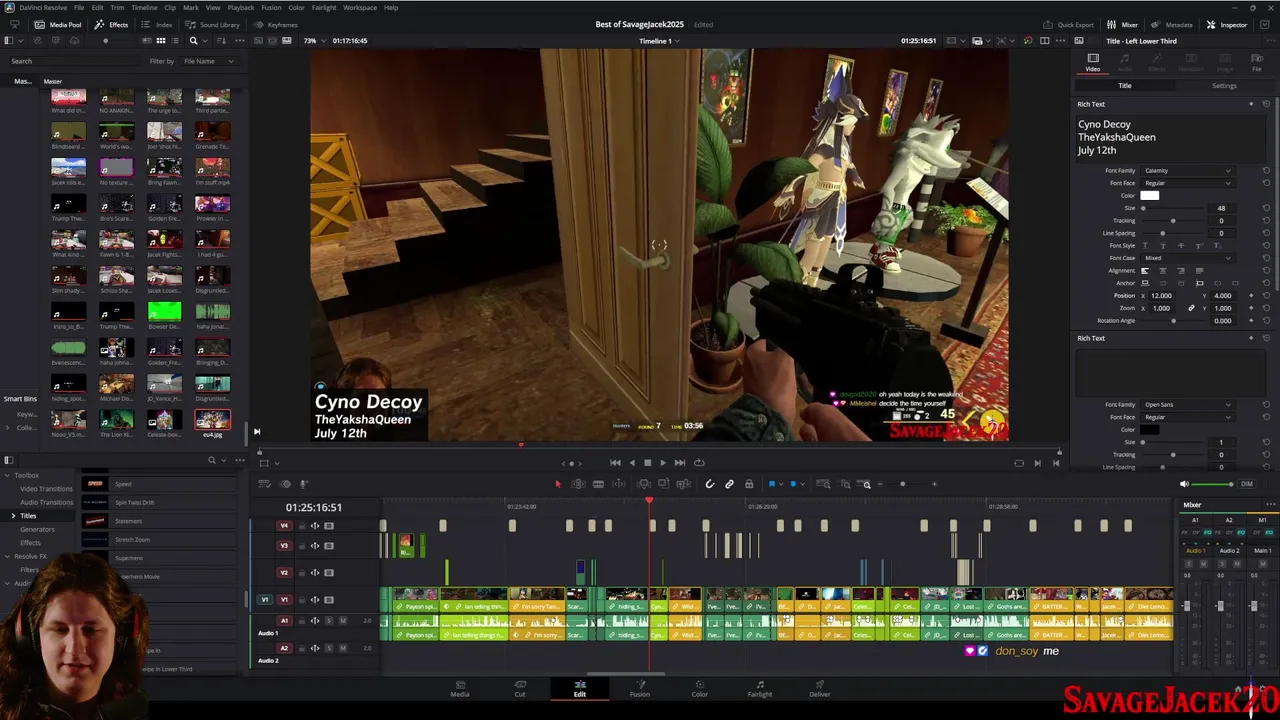The image size is (1280, 720).
Task: Open the first Font Face Regular dropdown
Action: pyautogui.click(x=1187, y=183)
